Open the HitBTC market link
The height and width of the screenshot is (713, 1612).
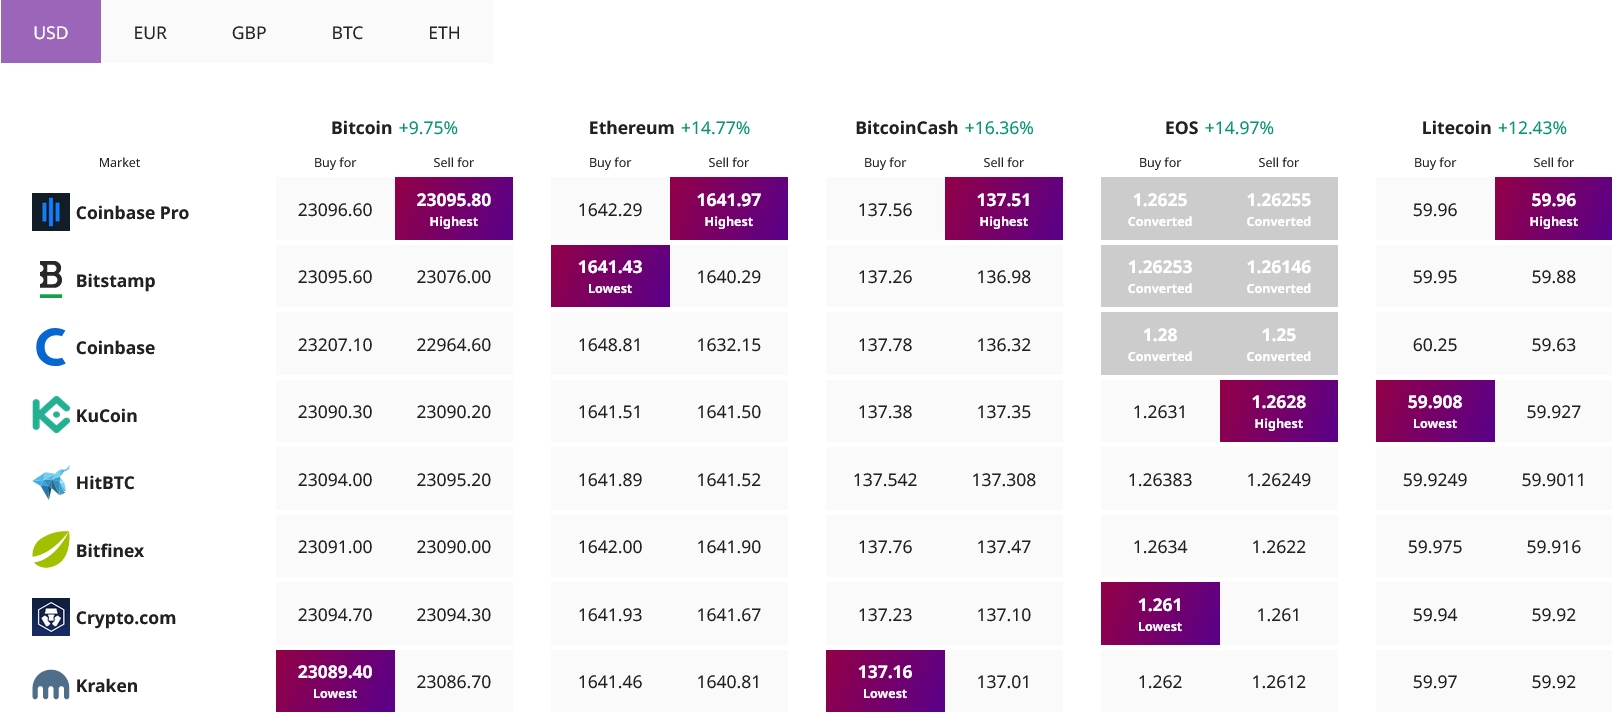pyautogui.click(x=105, y=483)
